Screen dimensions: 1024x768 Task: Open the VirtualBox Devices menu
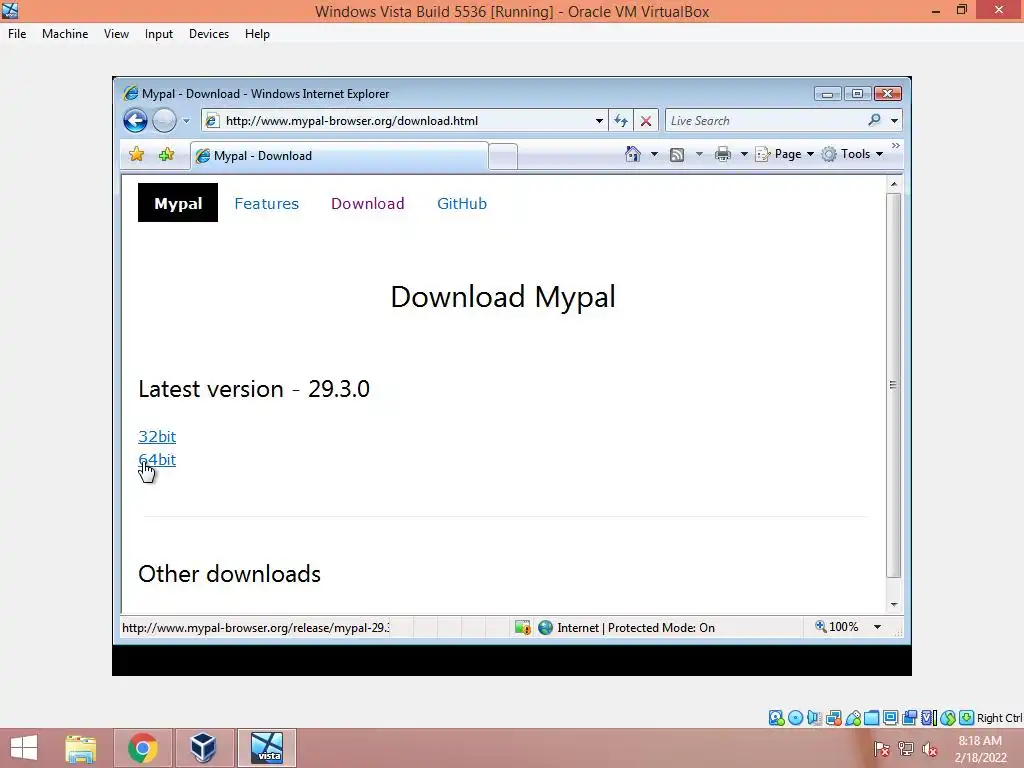coord(209,34)
